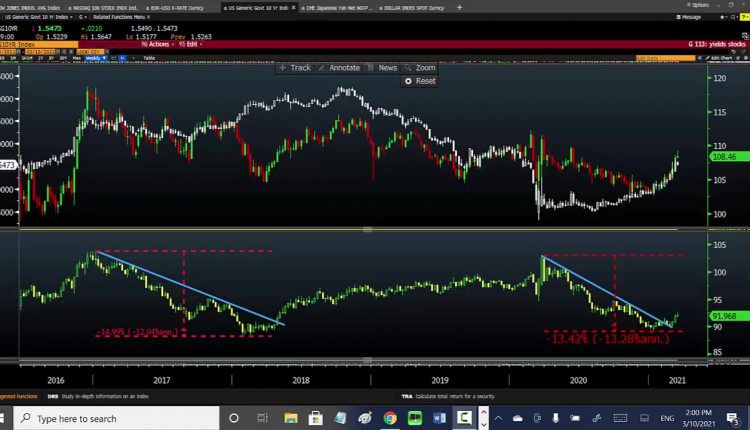Open the notification center icon
This screenshot has width=750, height=430.
pos(732,419)
